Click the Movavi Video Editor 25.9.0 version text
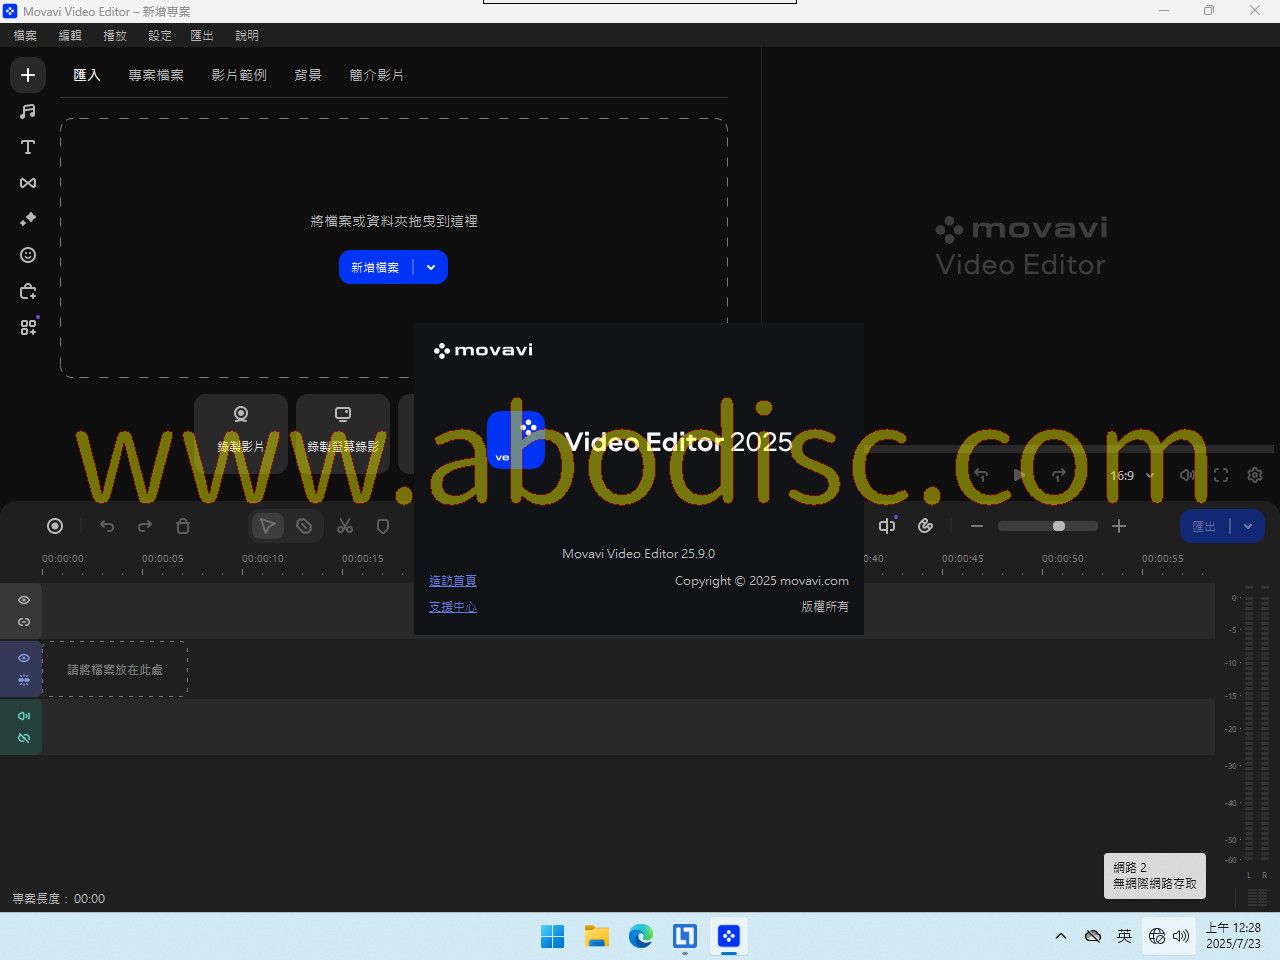Viewport: 1280px width, 960px height. point(638,553)
